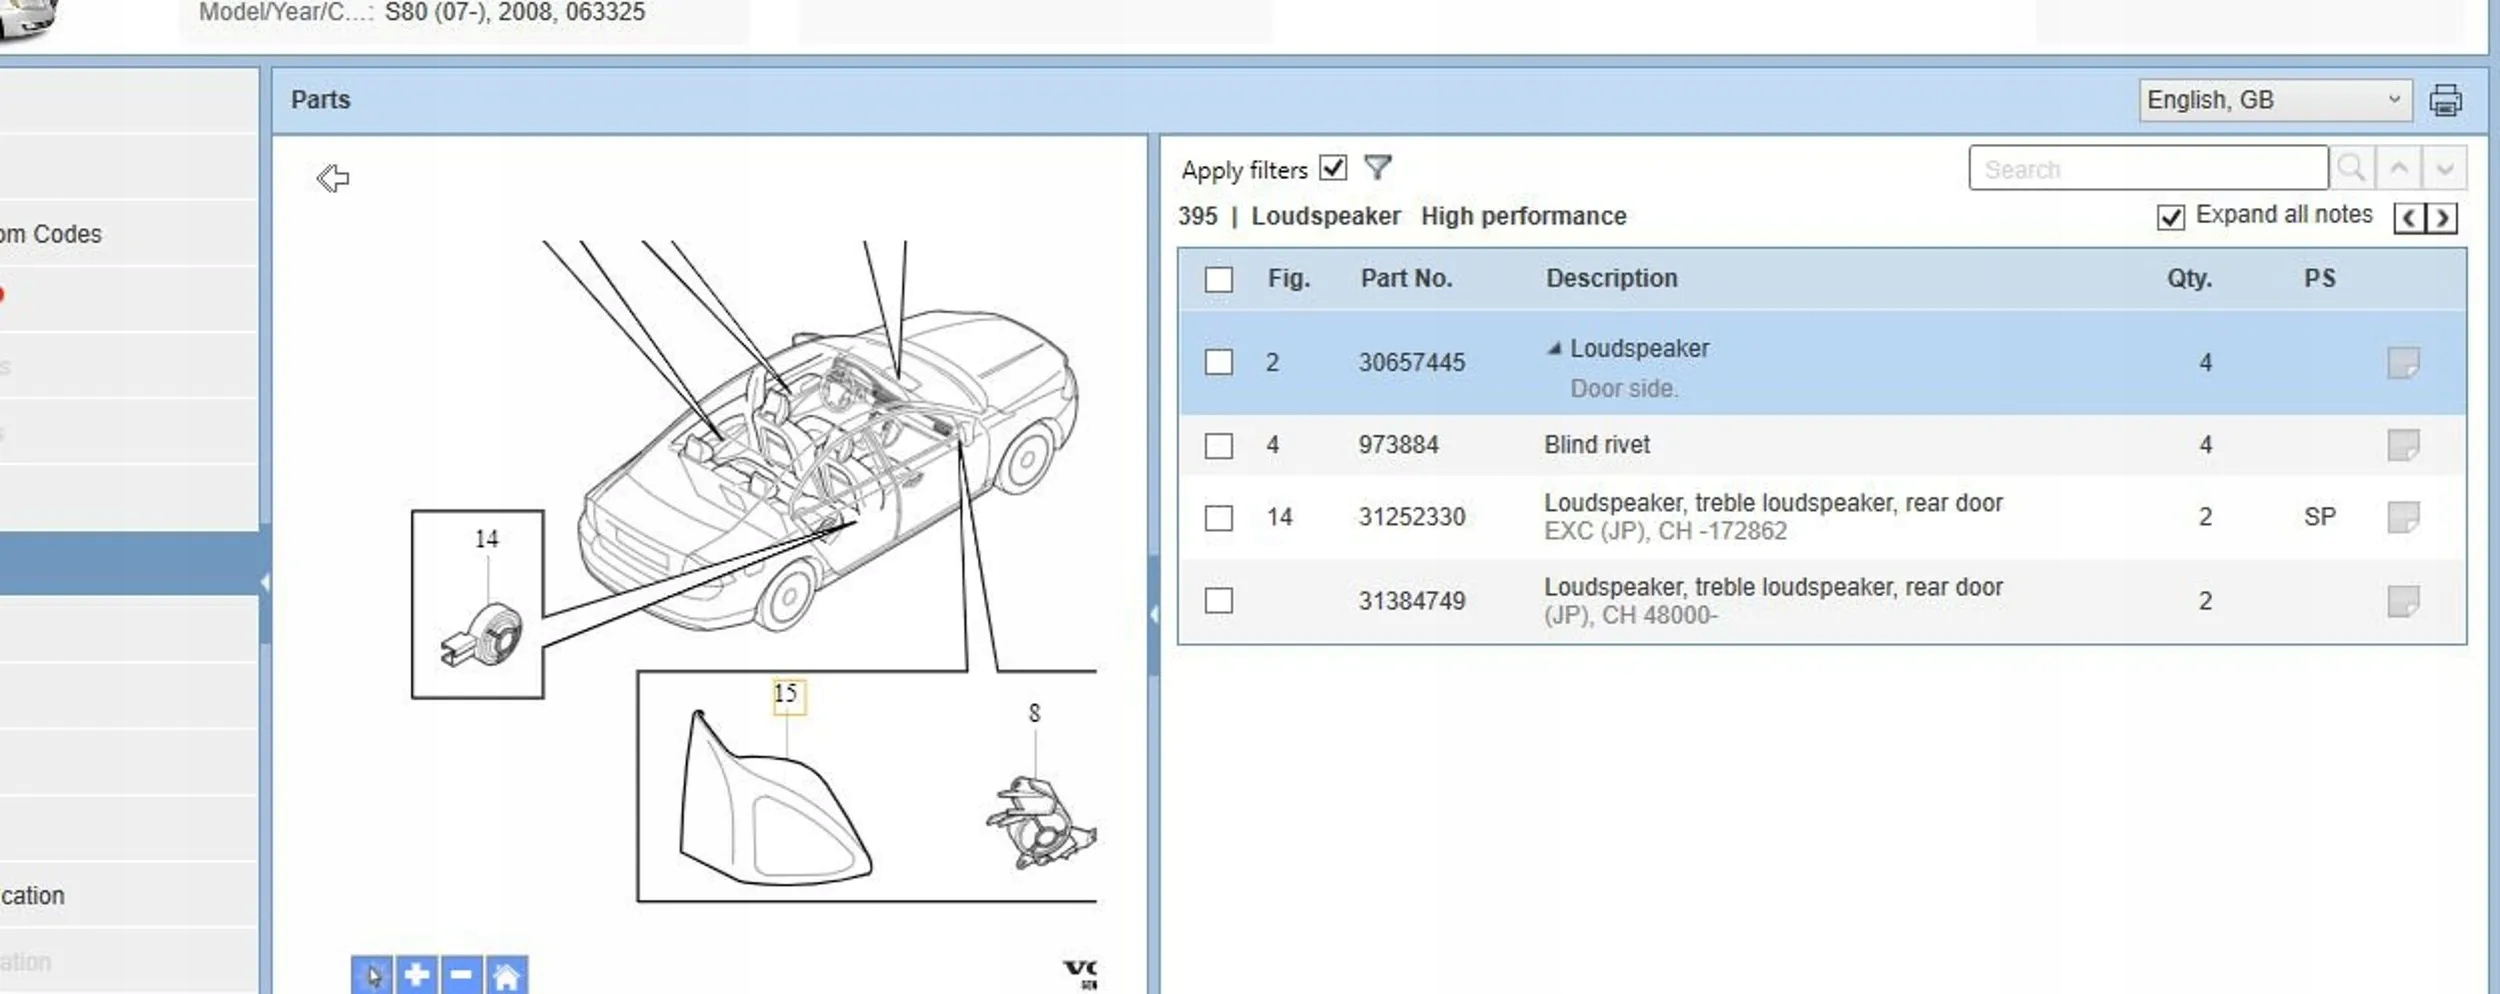This screenshot has height=994, width=2500.
Task: Click the print icon
Action: pyautogui.click(x=2446, y=100)
